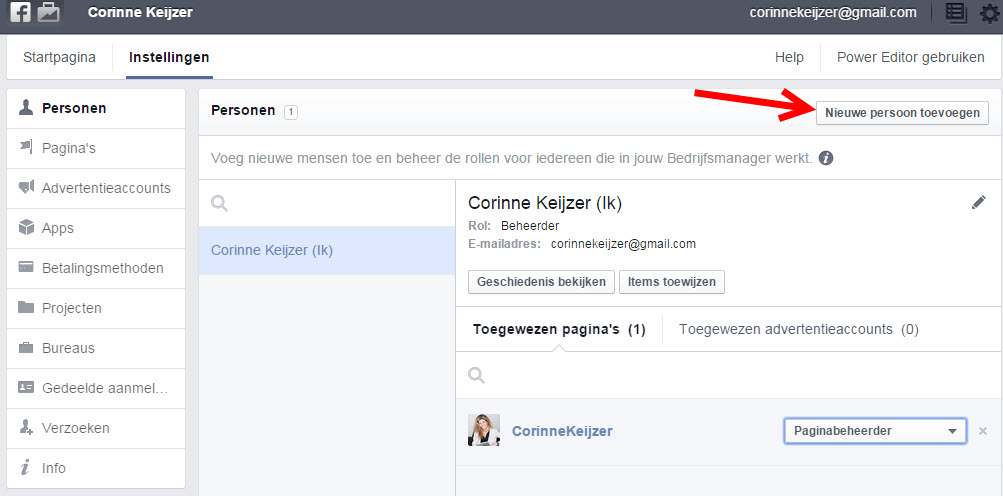Open the Help link

tap(789, 57)
